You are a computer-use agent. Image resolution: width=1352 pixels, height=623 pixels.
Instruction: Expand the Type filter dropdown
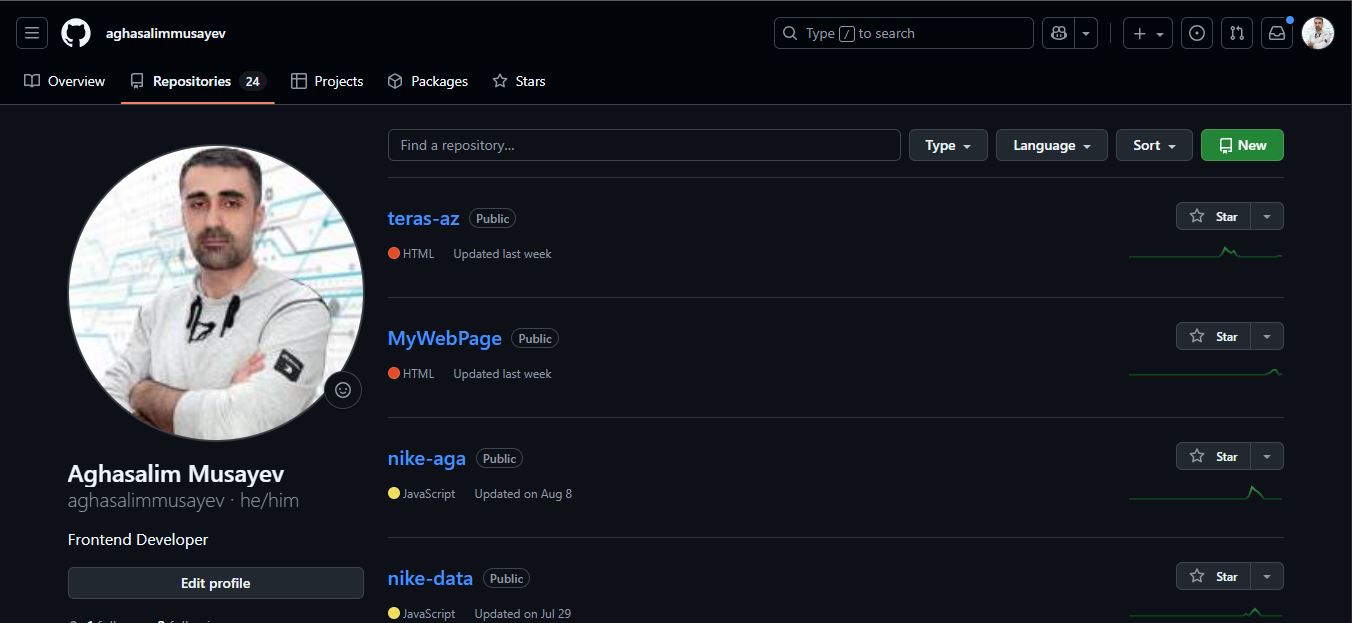(x=947, y=145)
